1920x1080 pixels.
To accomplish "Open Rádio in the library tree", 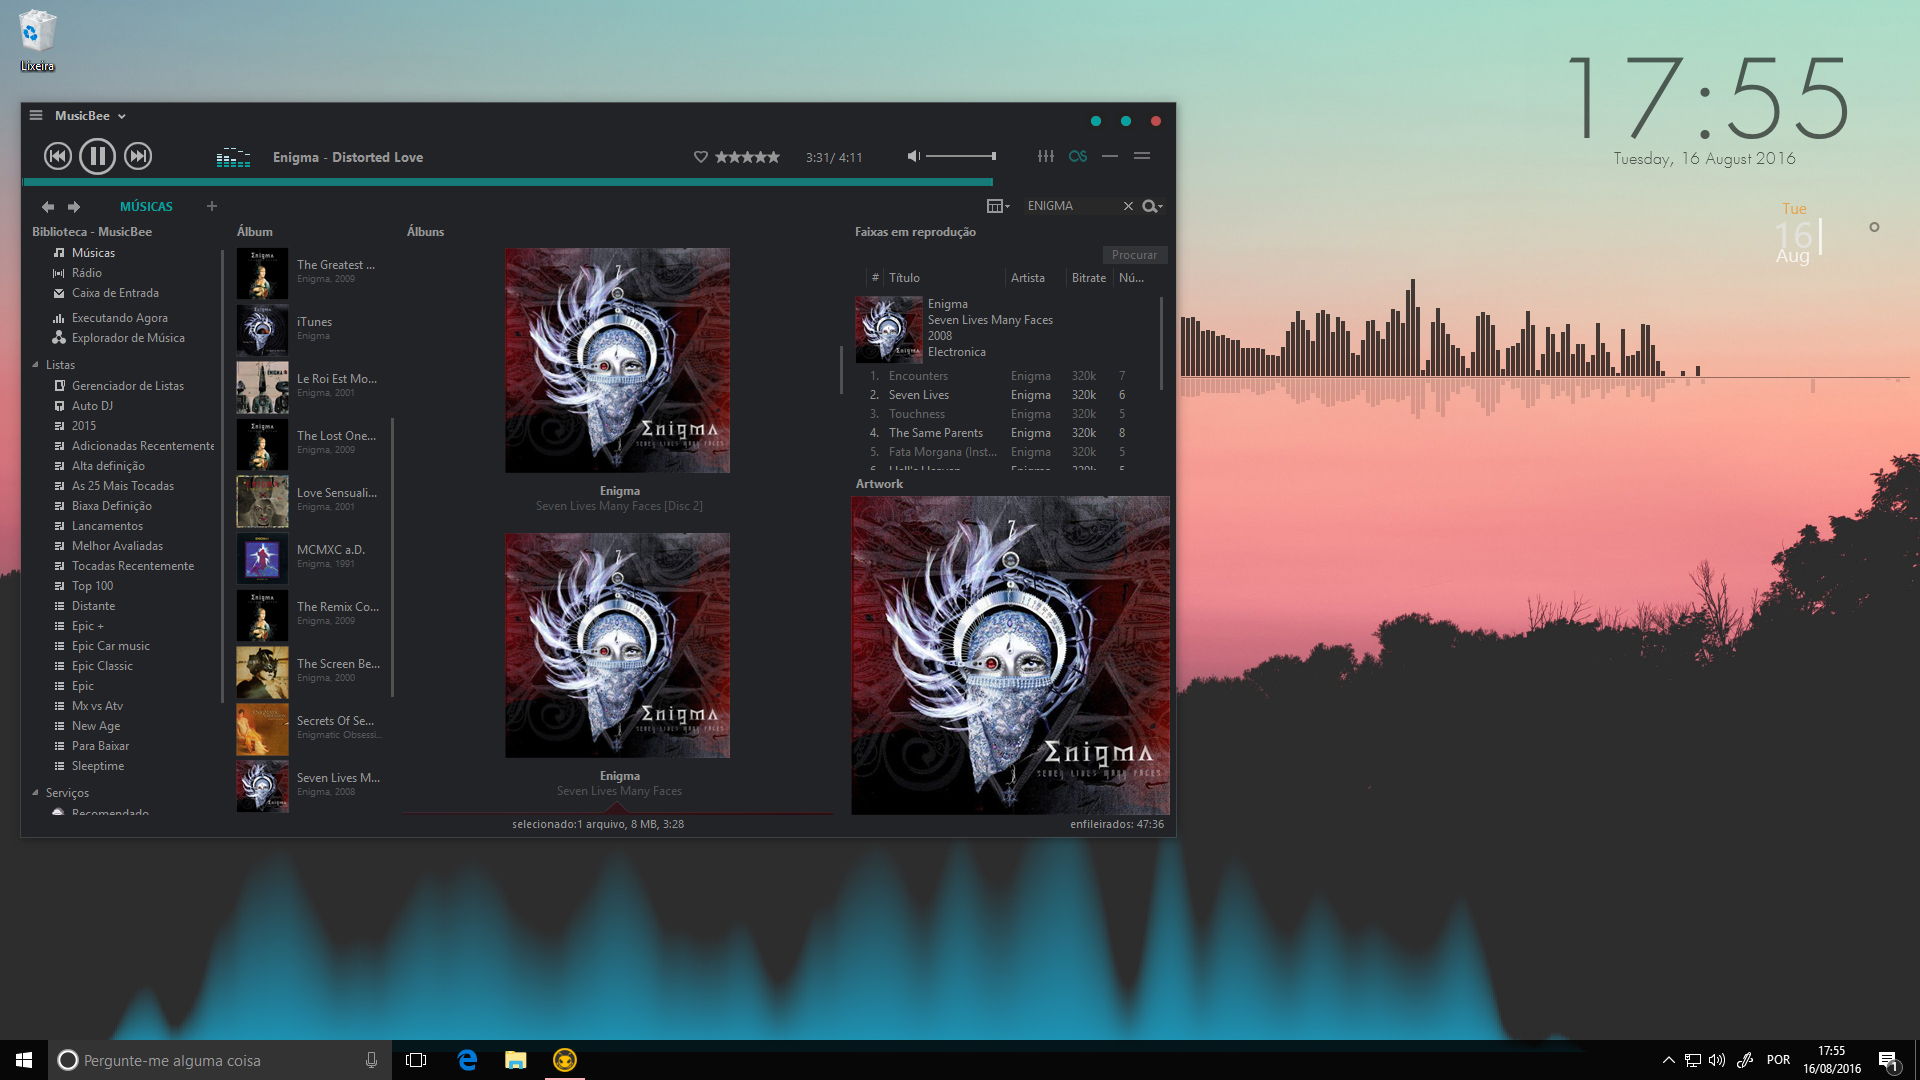I will pos(86,273).
